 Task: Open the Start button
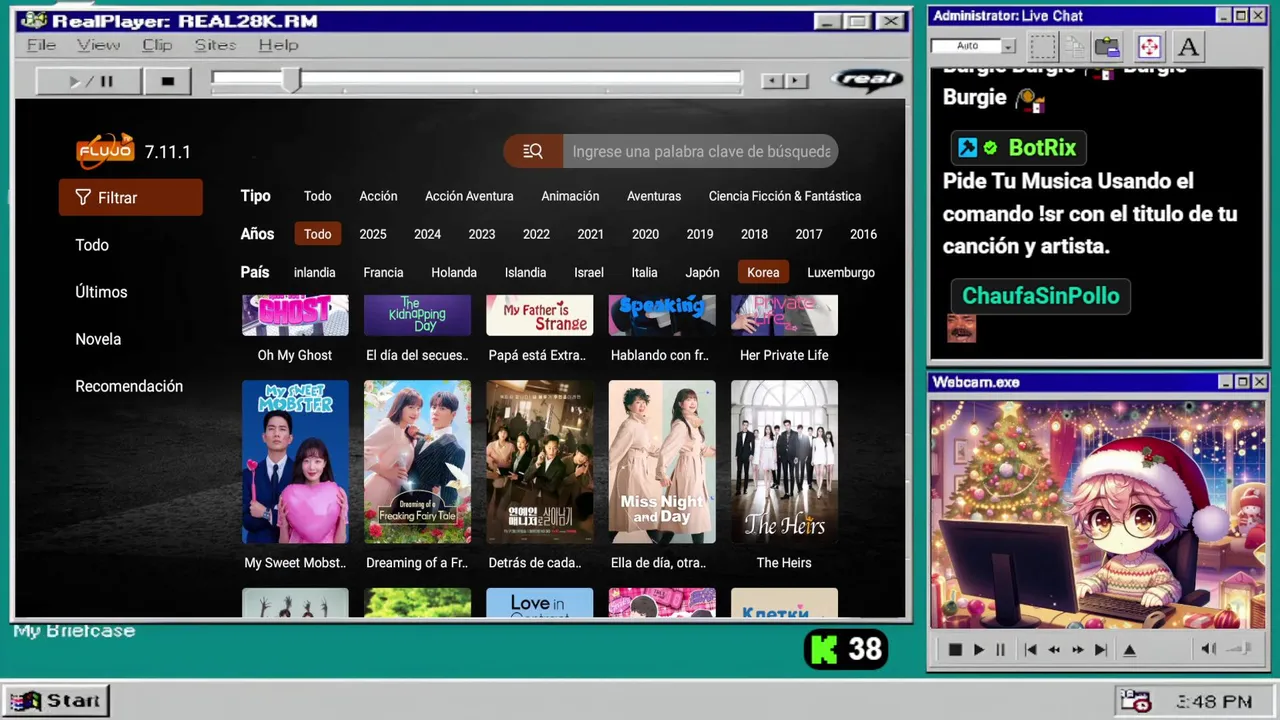point(55,701)
